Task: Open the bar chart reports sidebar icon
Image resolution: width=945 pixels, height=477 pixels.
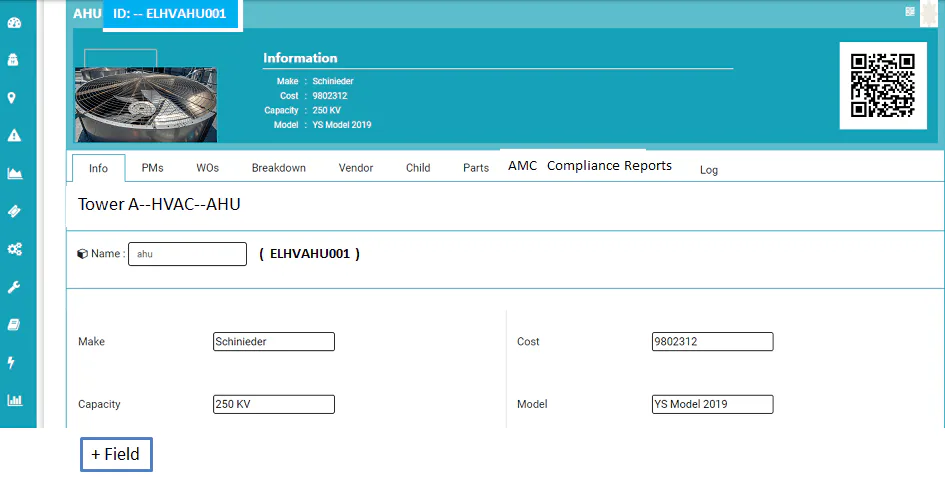Action: click(x=14, y=400)
